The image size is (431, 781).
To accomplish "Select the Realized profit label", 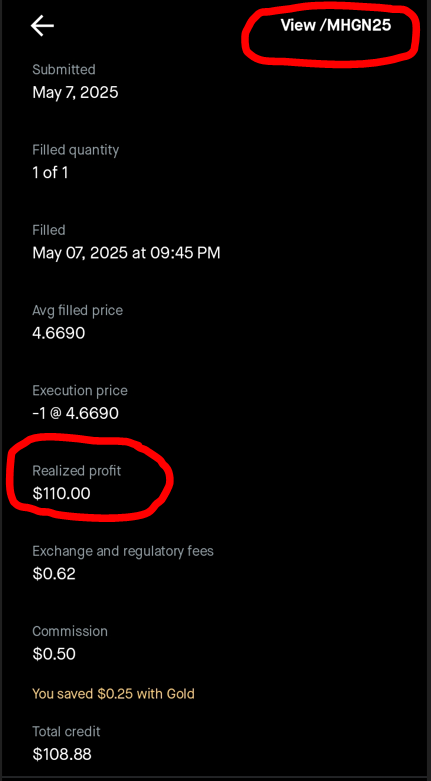I will coord(77,471).
